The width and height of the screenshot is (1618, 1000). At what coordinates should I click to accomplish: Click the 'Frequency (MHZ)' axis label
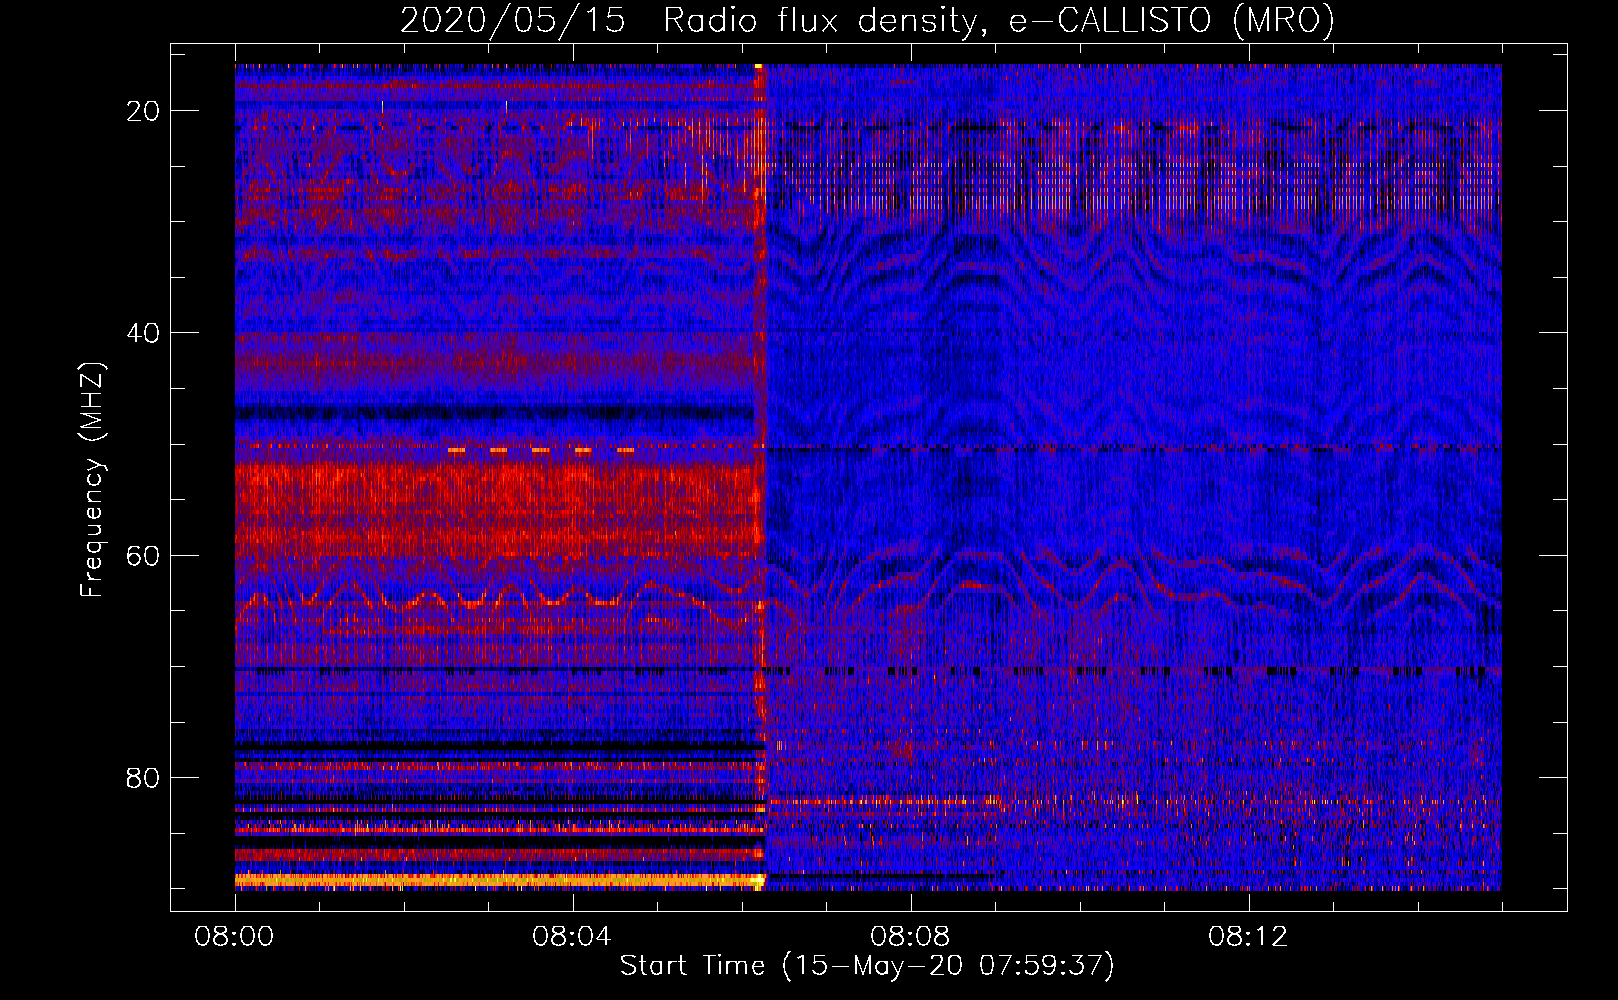pyautogui.click(x=92, y=480)
